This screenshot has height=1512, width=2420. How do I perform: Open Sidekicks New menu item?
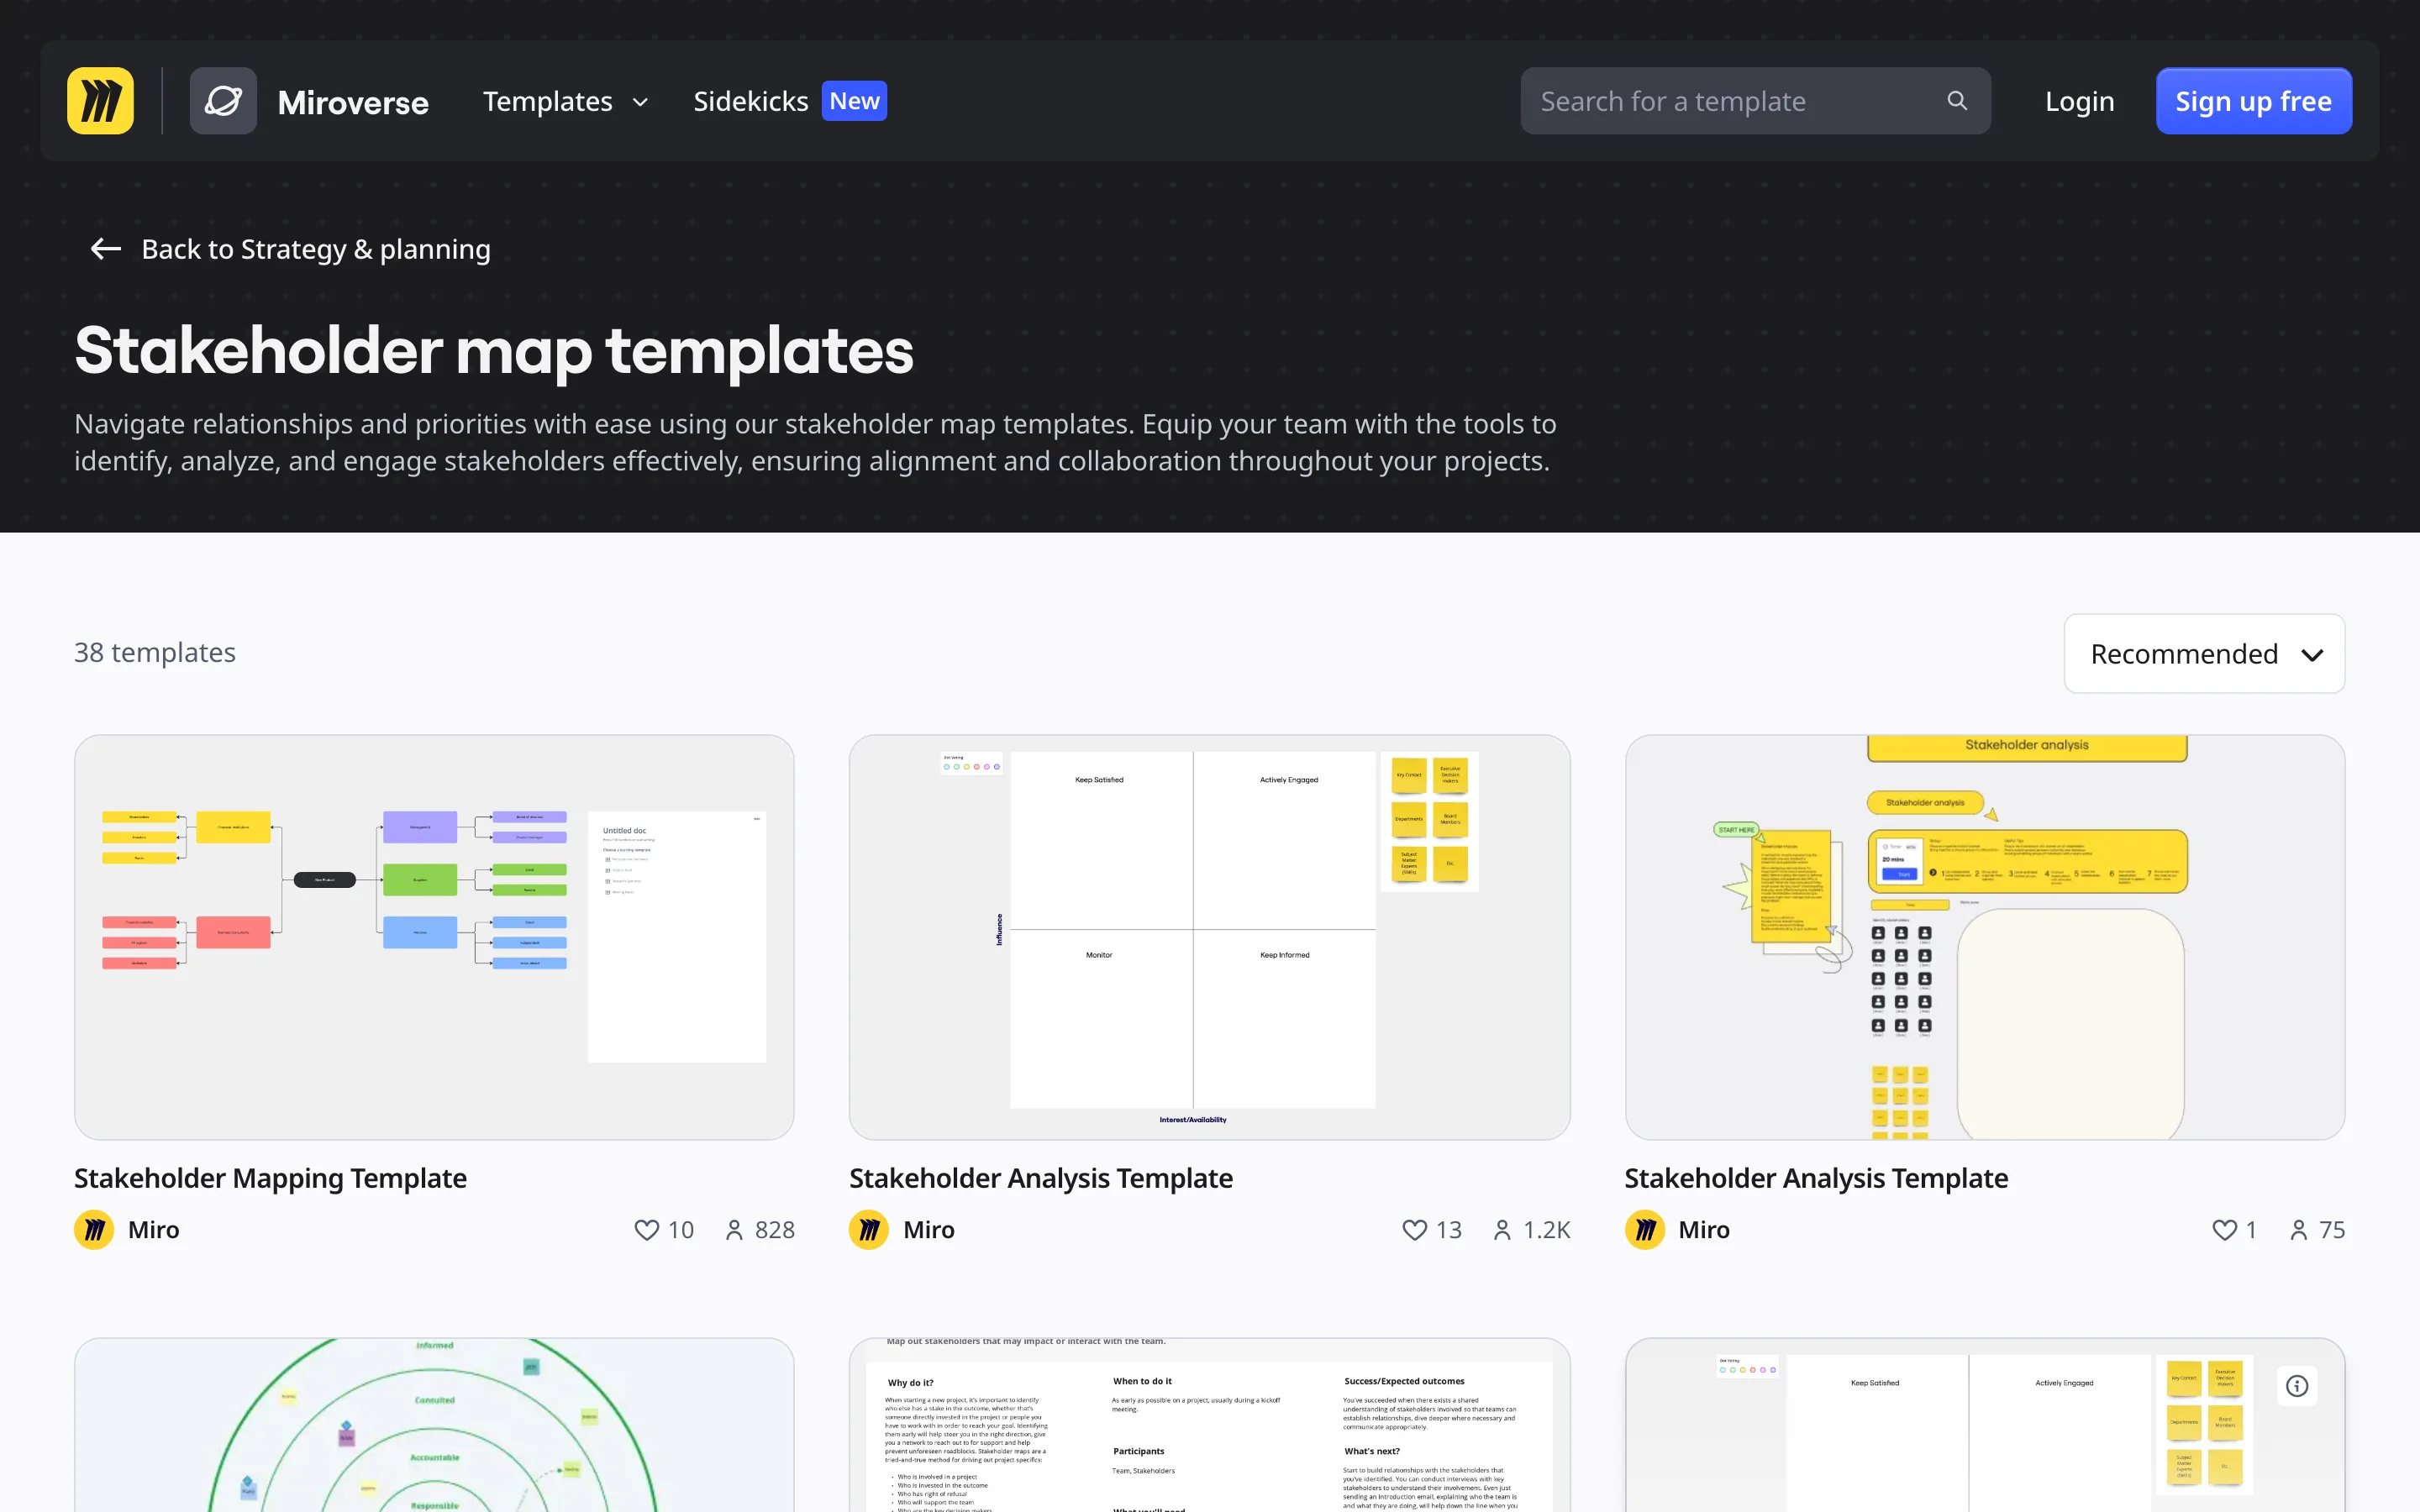coord(789,101)
